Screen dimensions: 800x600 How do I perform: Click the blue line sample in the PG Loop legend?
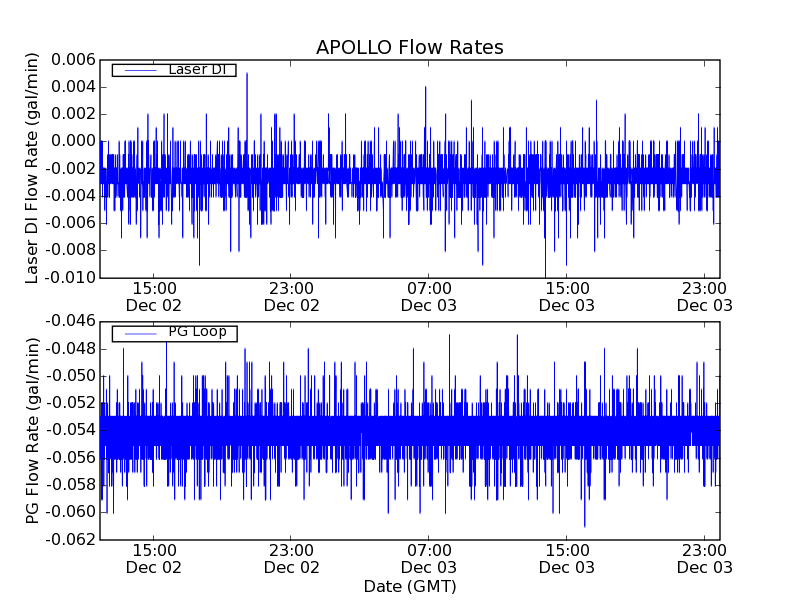pos(140,334)
